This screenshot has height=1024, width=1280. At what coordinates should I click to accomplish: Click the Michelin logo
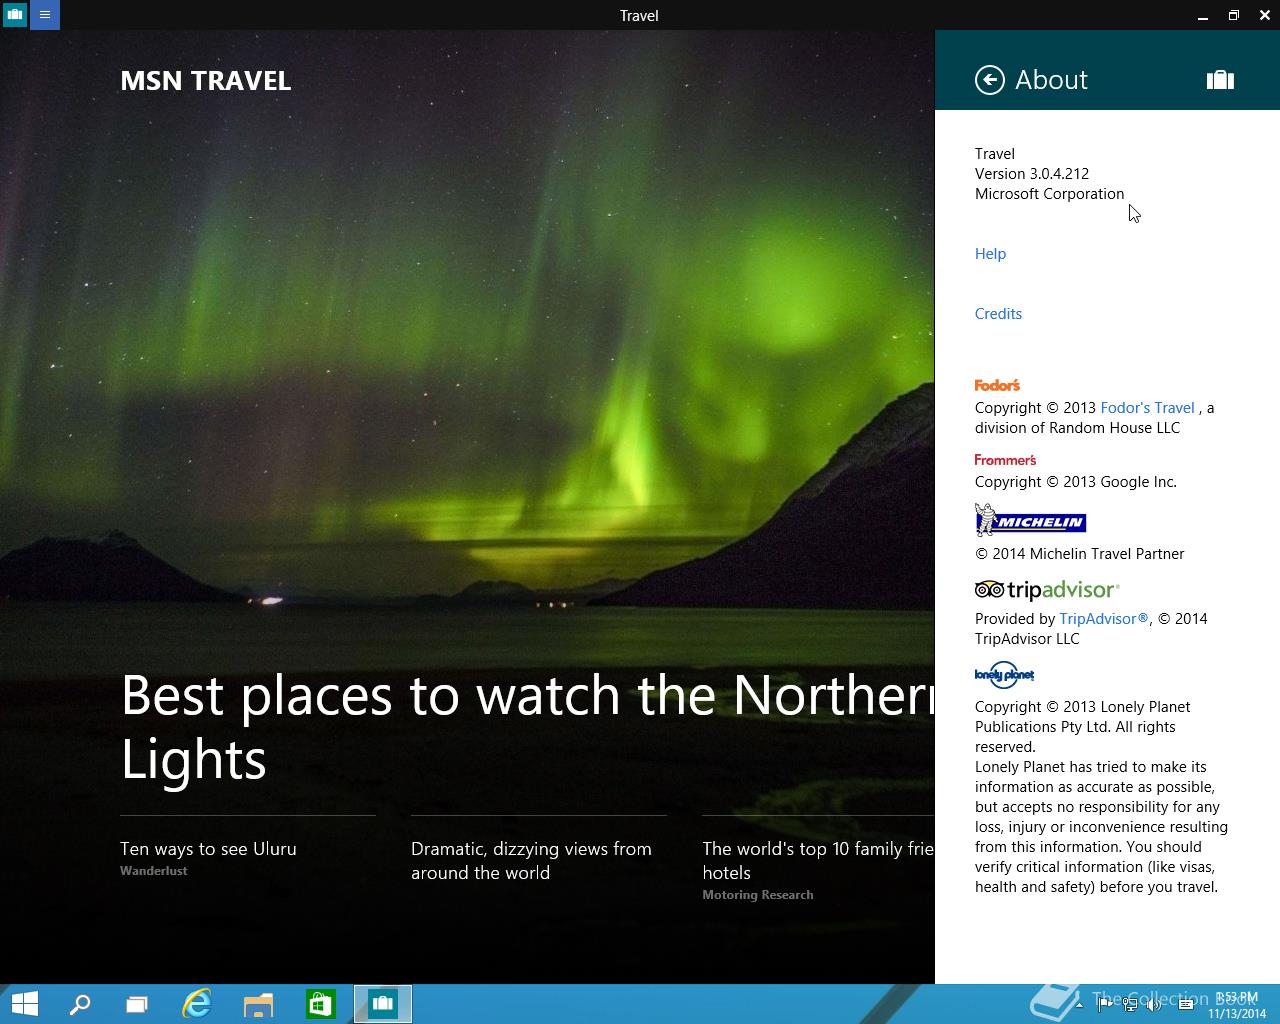tap(1030, 520)
